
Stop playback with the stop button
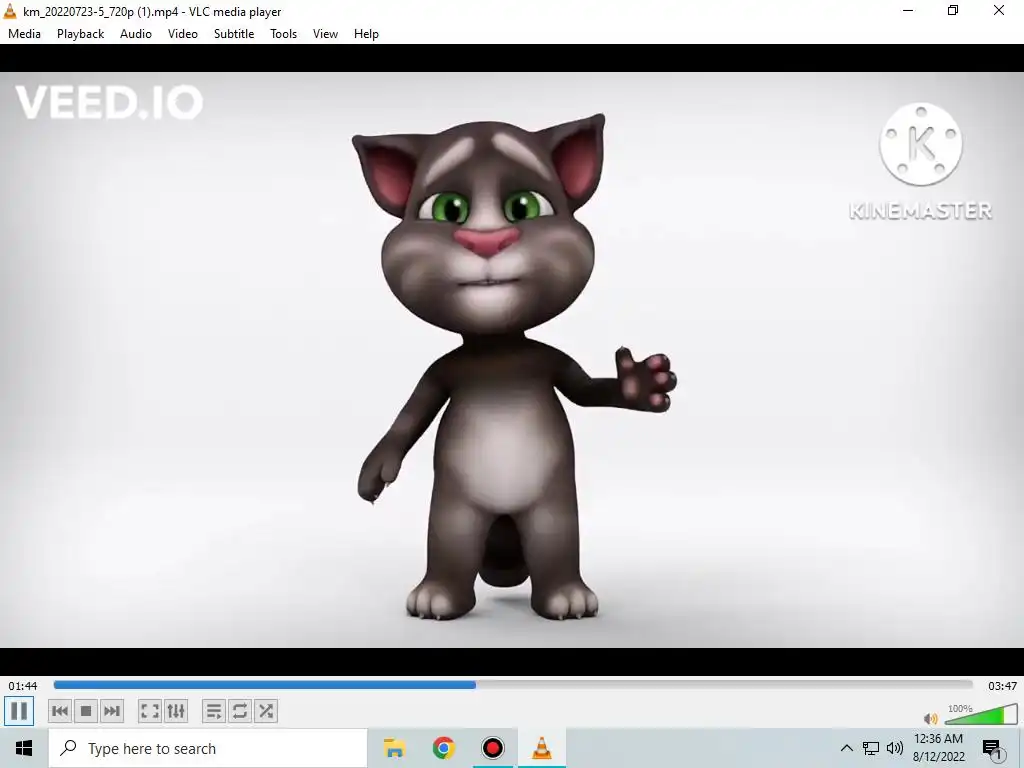point(86,711)
